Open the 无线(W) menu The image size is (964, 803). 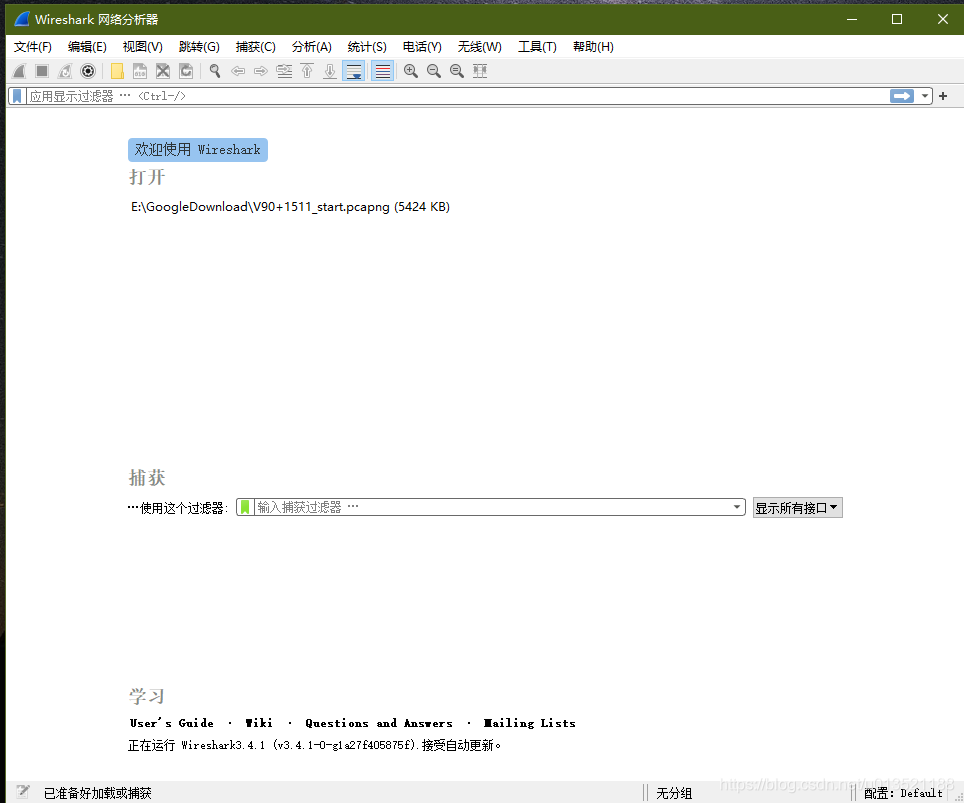[x=480, y=47]
